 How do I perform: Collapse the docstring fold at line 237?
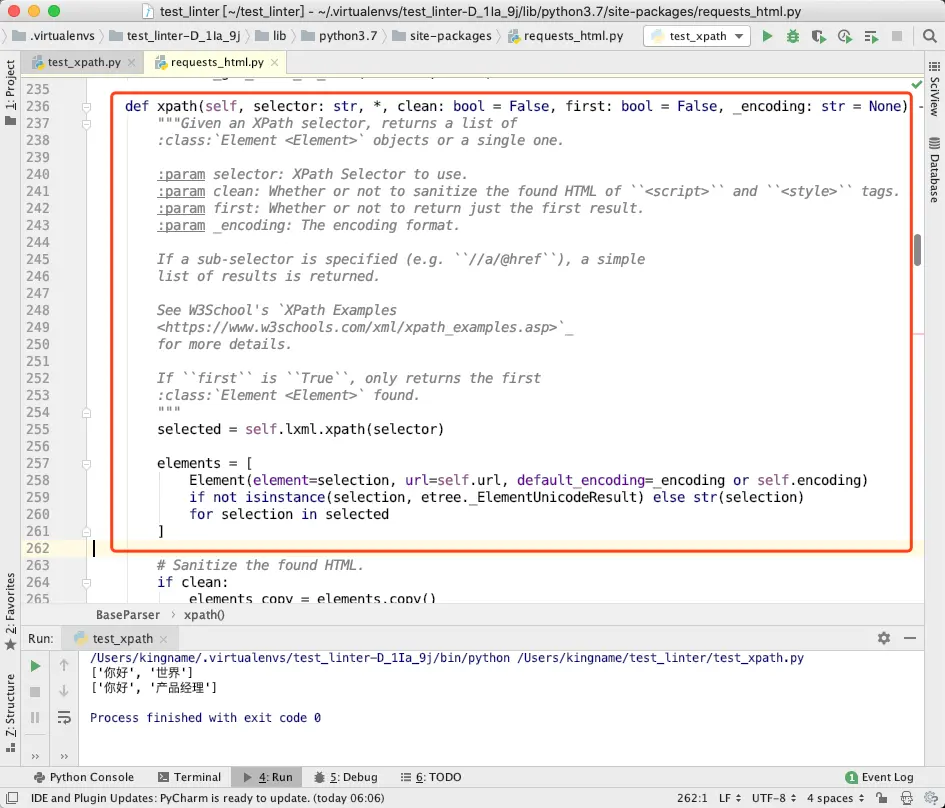(86, 124)
